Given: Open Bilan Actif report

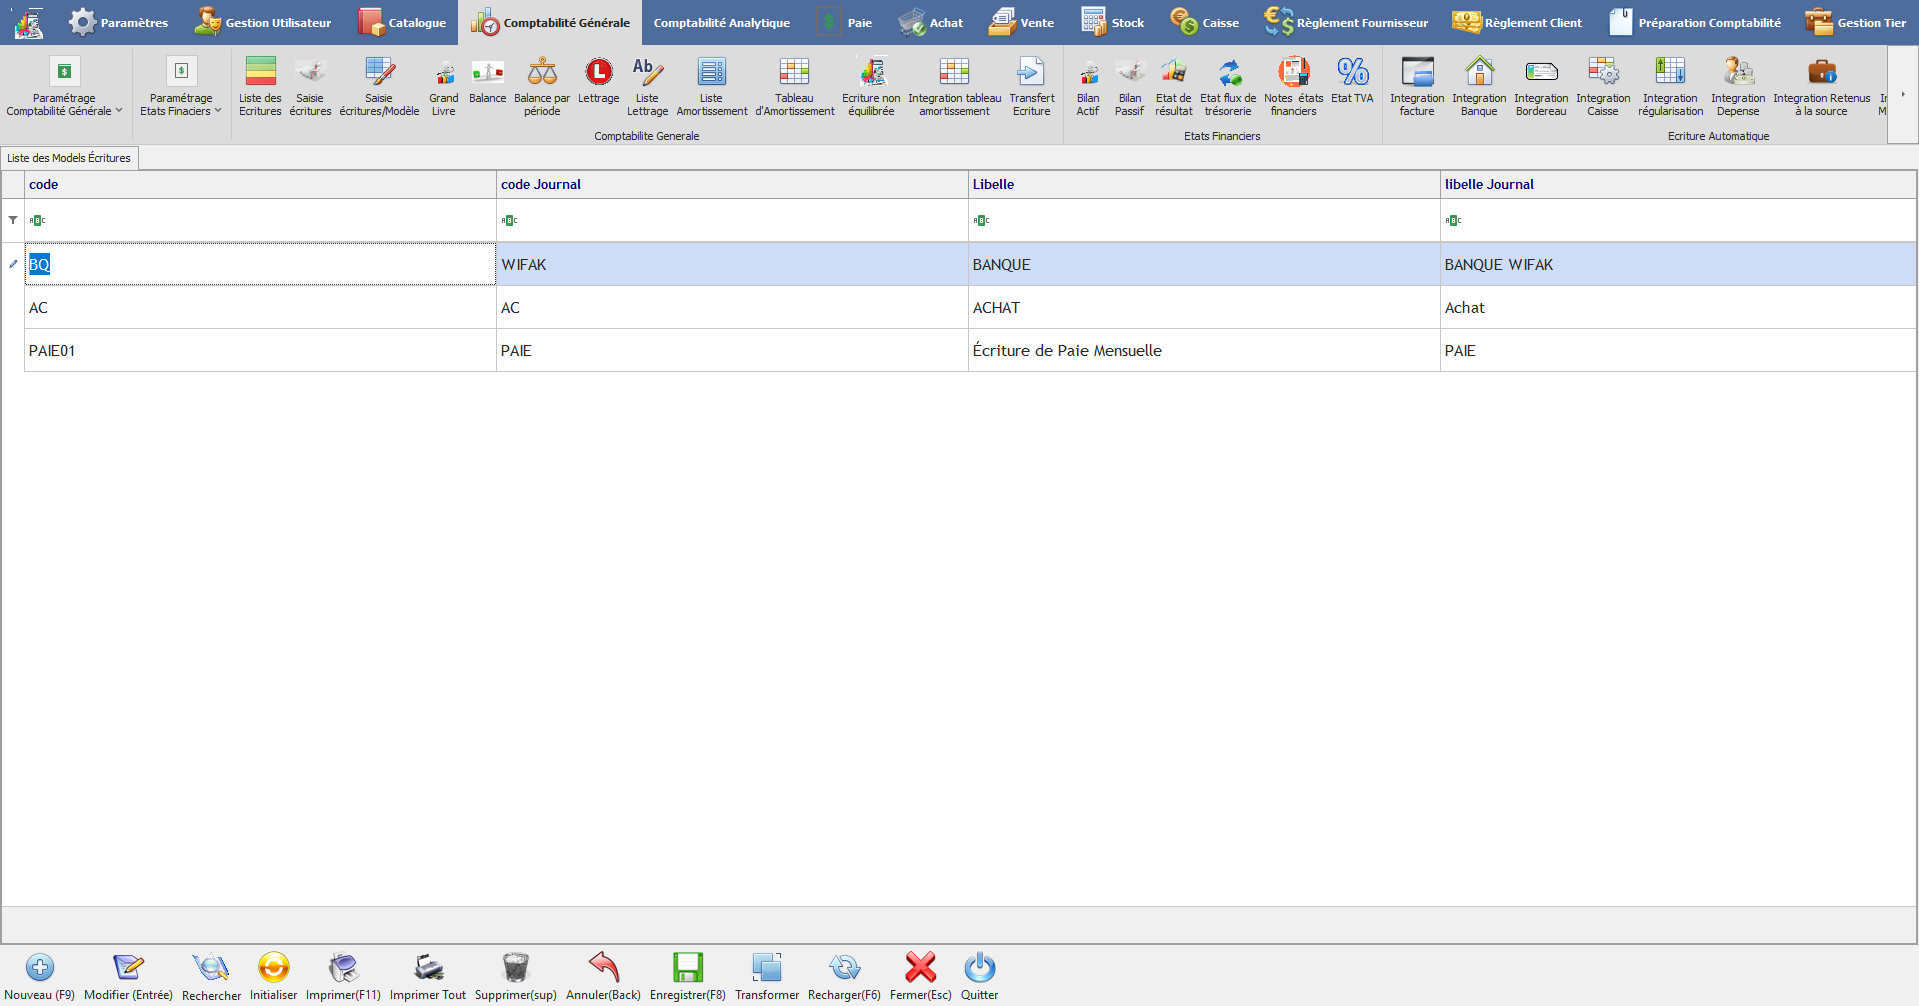Looking at the screenshot, I should tap(1088, 87).
